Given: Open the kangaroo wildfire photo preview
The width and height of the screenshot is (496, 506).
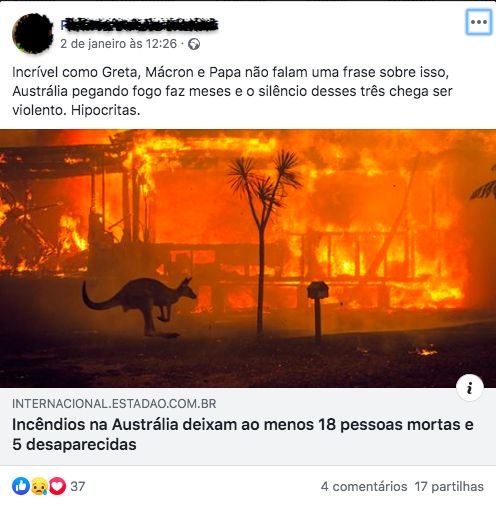Looking at the screenshot, I should pyautogui.click(x=248, y=258).
